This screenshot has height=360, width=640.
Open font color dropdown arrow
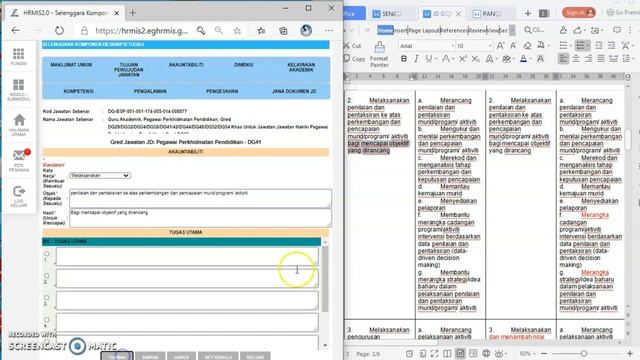click(x=531, y=59)
